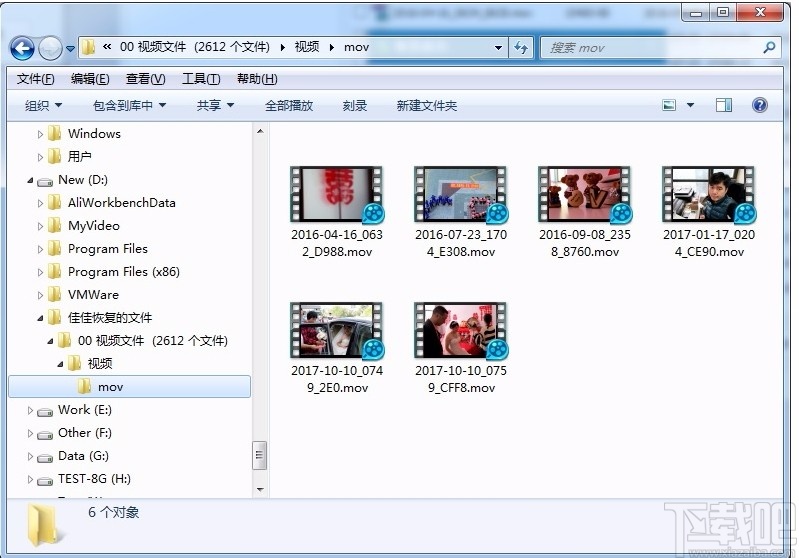Open Help with the question mark icon

[759, 105]
